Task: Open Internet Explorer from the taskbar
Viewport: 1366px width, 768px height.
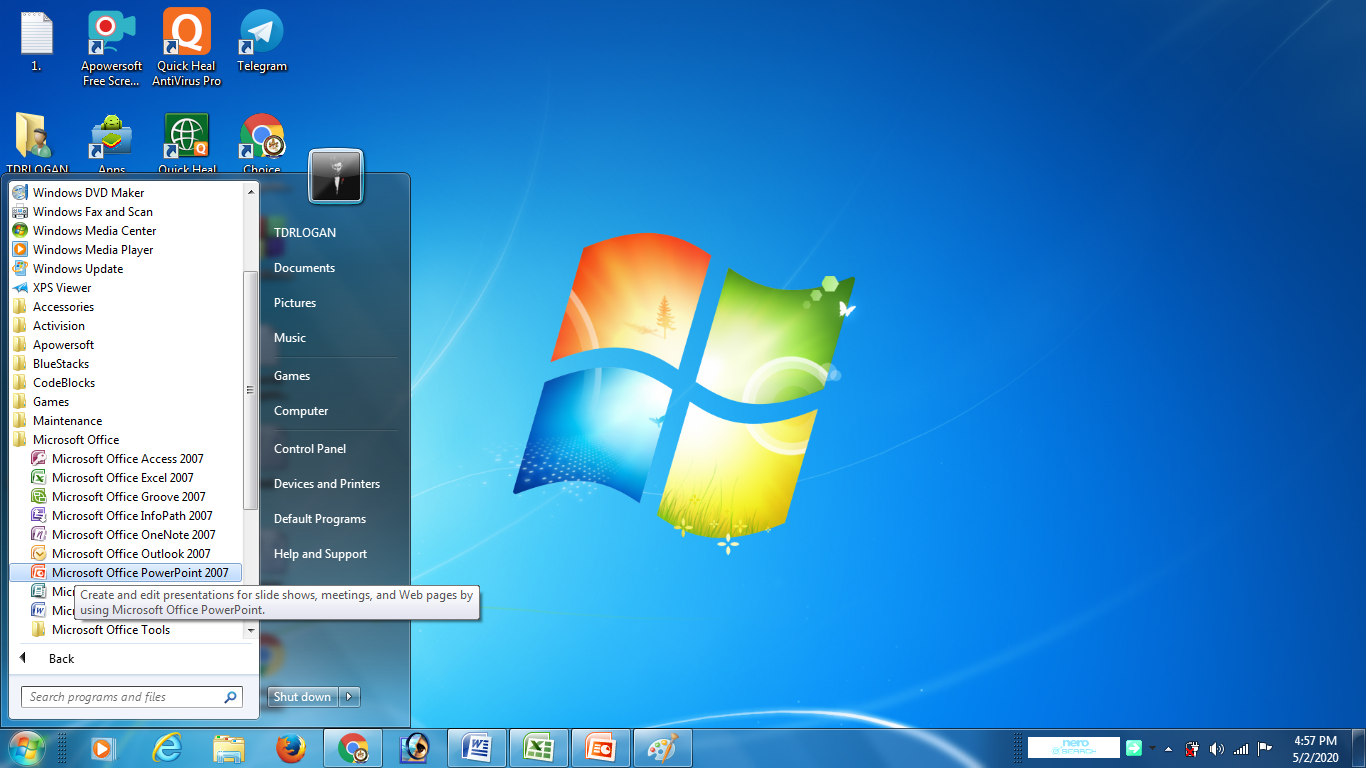Action: tap(166, 748)
